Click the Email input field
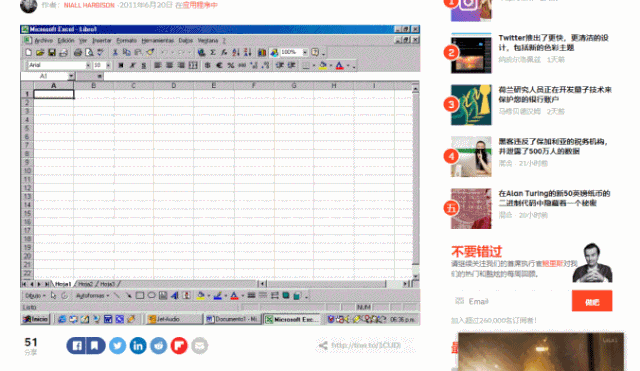 [511, 301]
